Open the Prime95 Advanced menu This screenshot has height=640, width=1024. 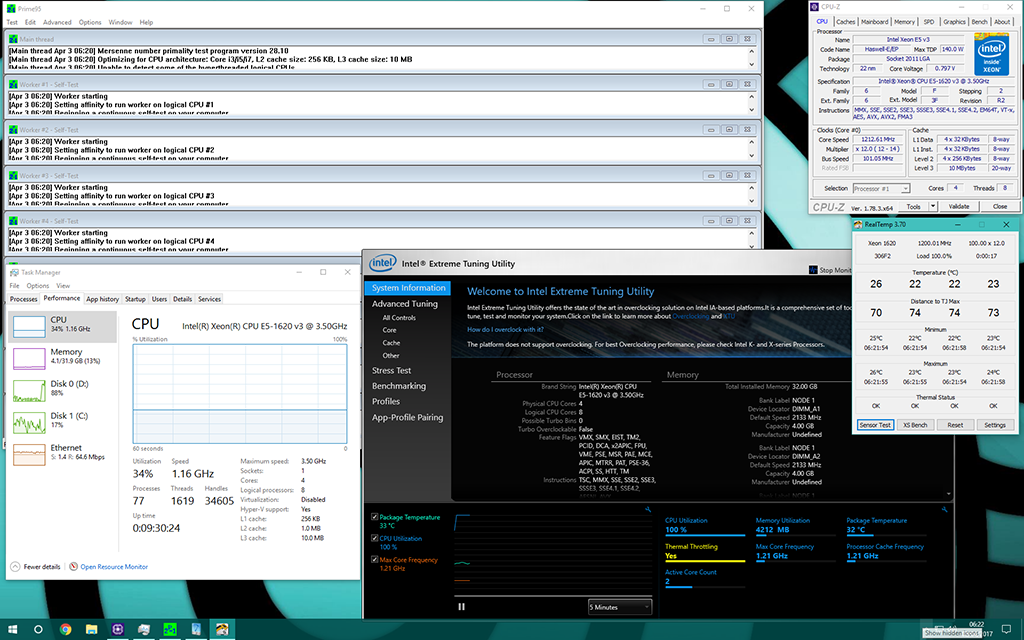57,22
